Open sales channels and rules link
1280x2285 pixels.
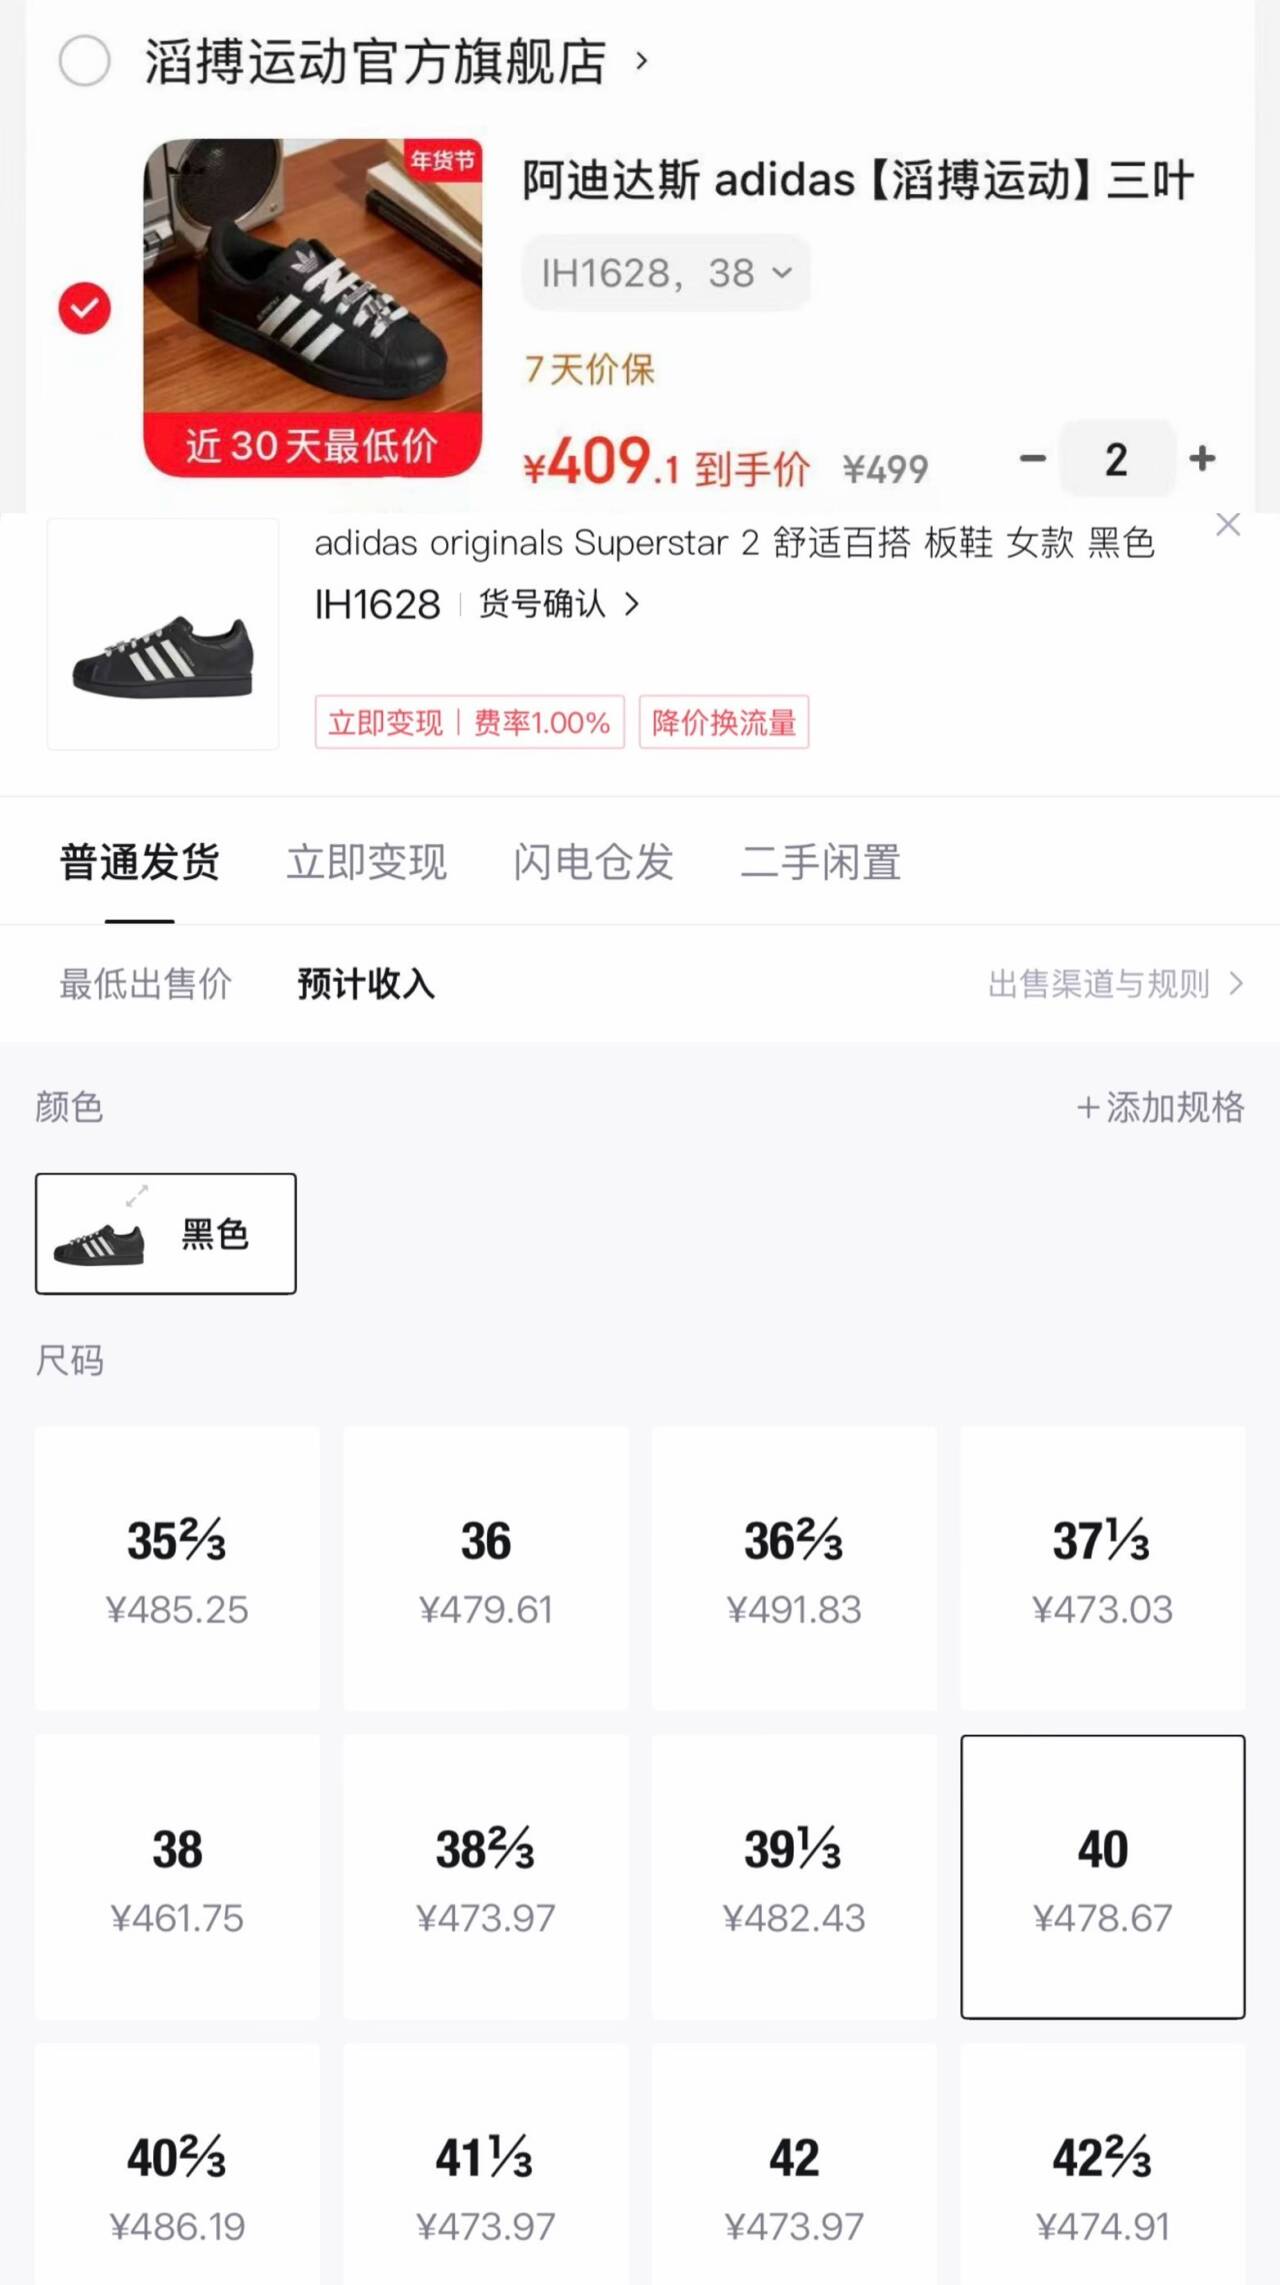click(1115, 984)
